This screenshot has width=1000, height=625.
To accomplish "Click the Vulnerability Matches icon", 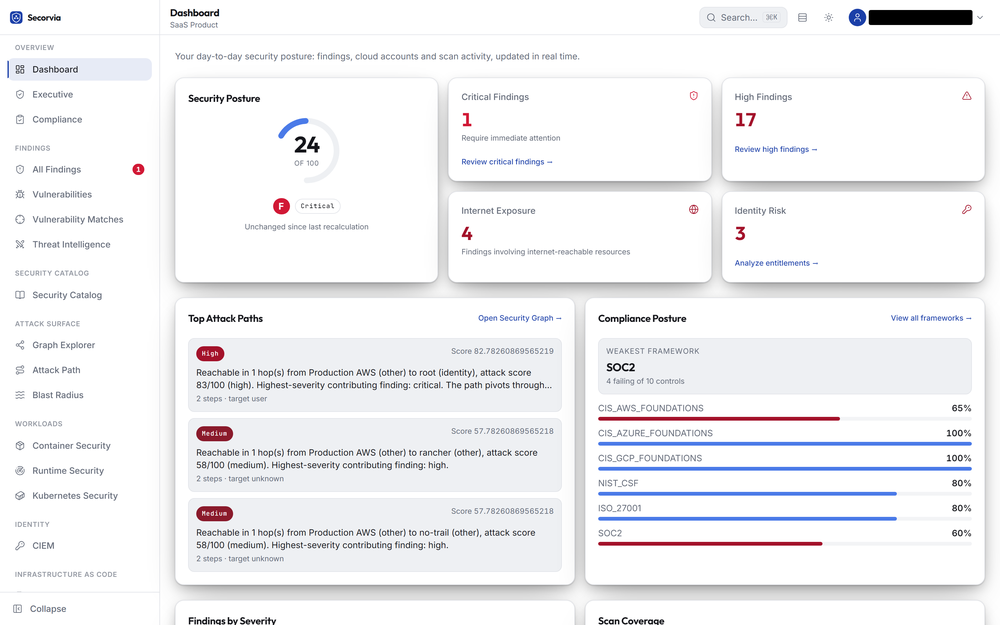I will [20, 219].
